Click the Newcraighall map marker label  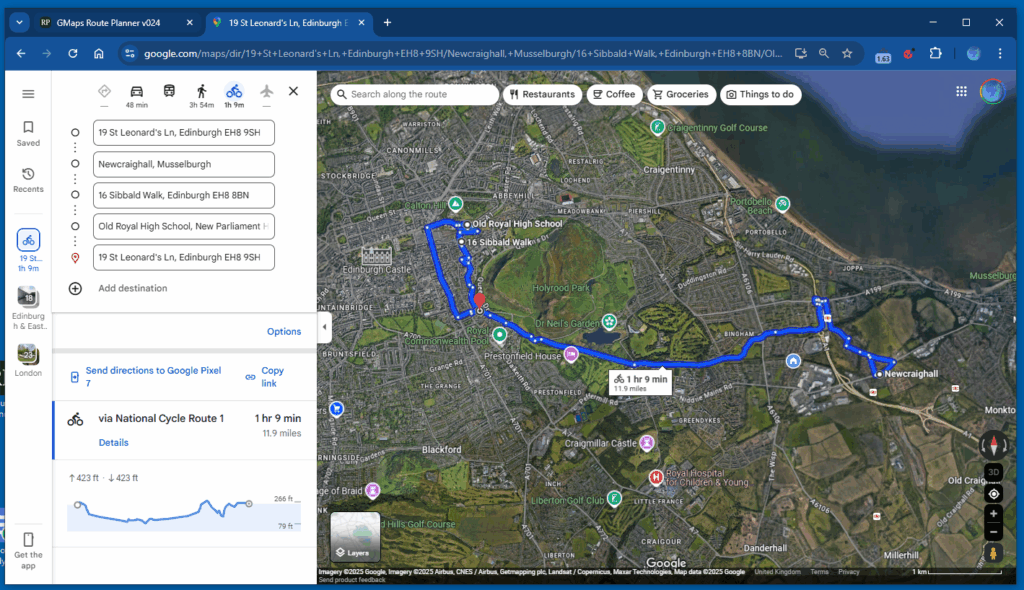point(910,374)
